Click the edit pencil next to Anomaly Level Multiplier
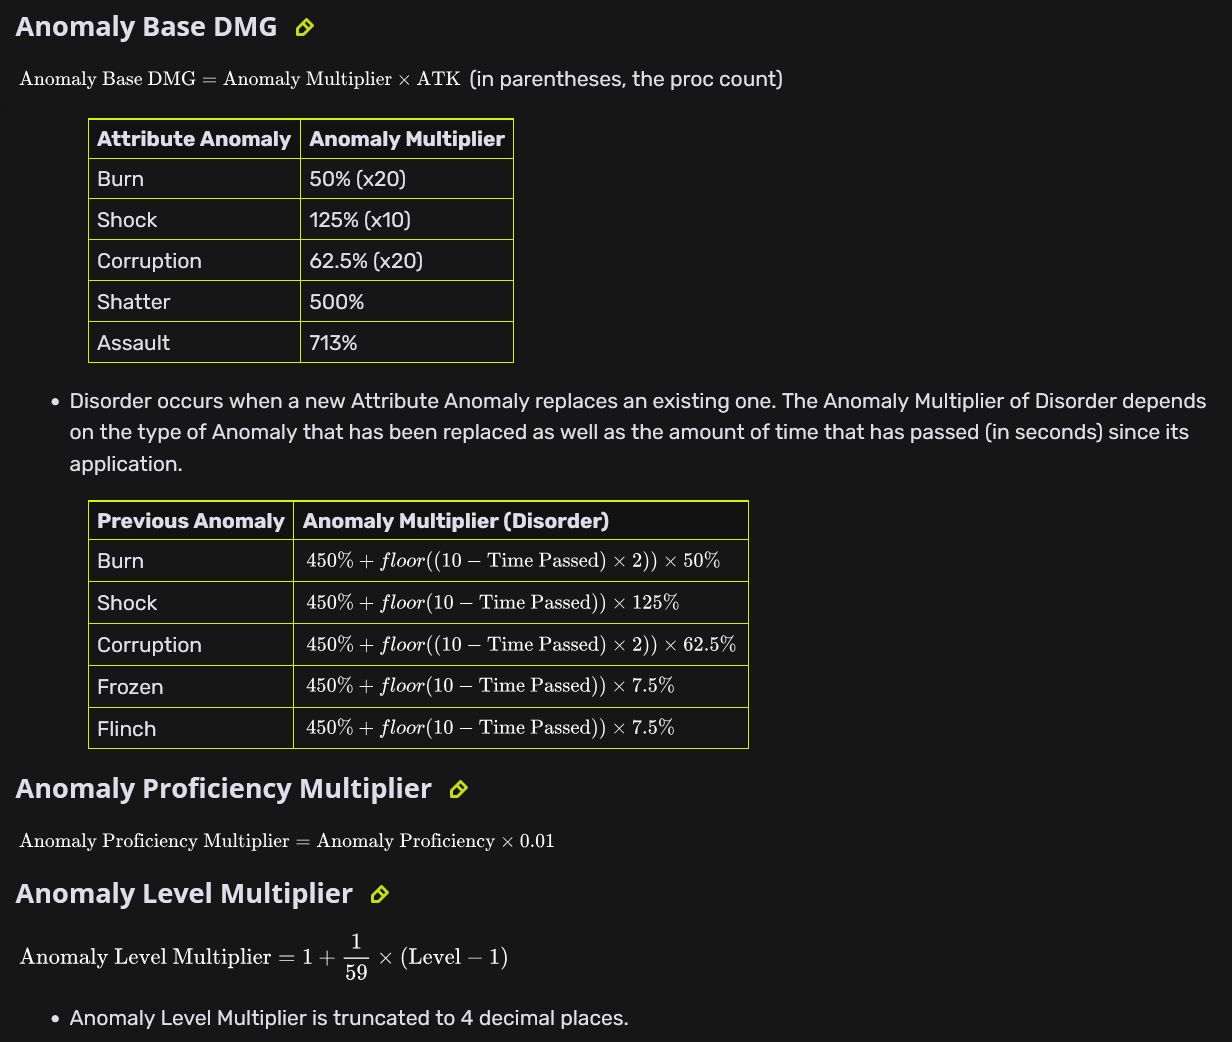 (x=379, y=895)
